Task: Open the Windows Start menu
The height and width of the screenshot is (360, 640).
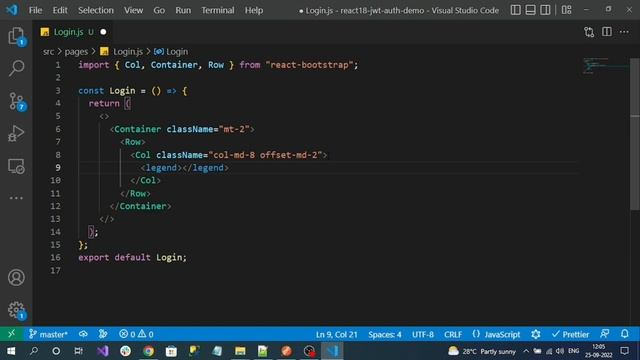Action: (x=11, y=351)
